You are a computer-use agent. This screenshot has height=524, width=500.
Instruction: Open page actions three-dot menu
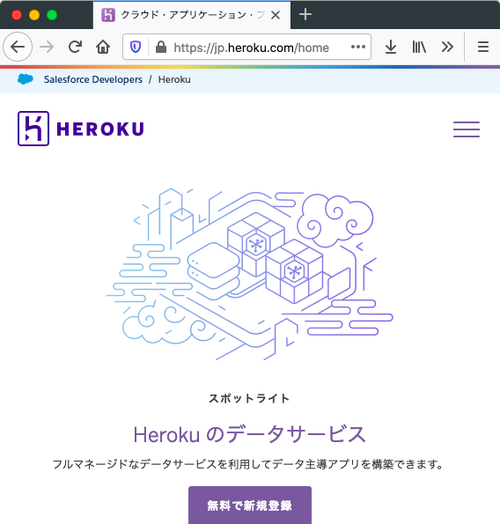358,47
